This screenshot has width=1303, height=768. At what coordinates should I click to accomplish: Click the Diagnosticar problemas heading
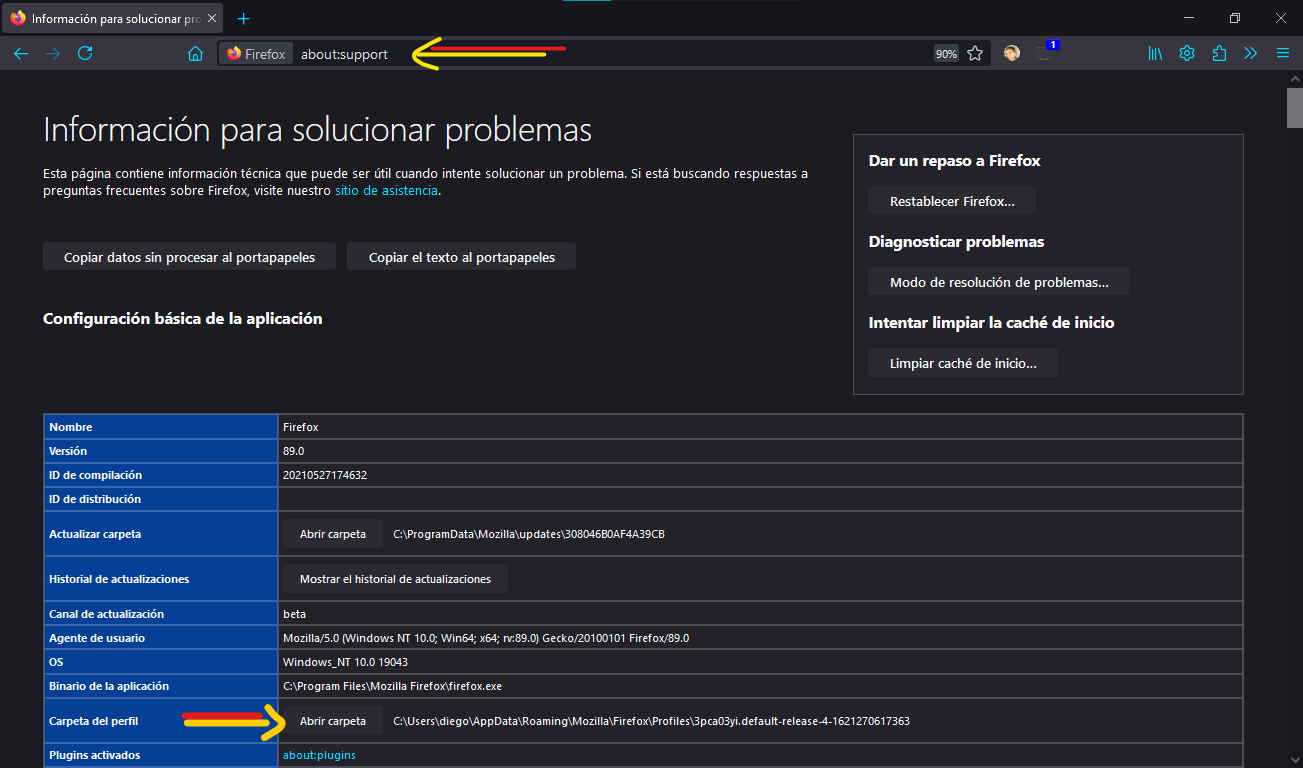pos(956,242)
